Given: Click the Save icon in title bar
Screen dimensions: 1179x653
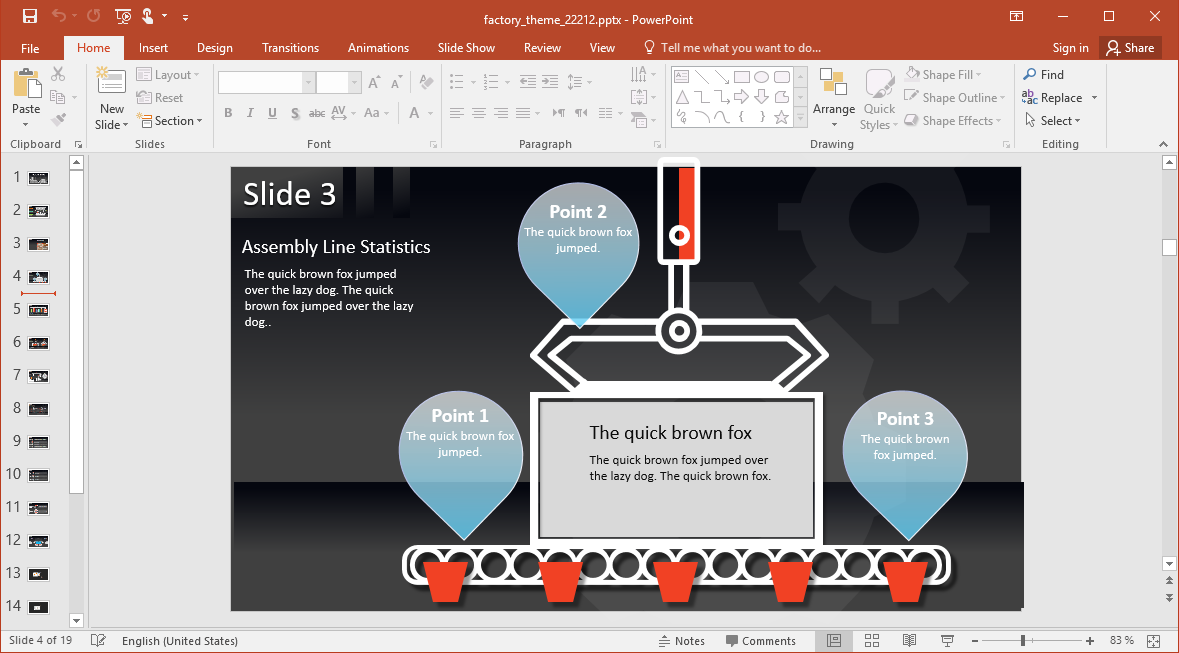Looking at the screenshot, I should [30, 17].
